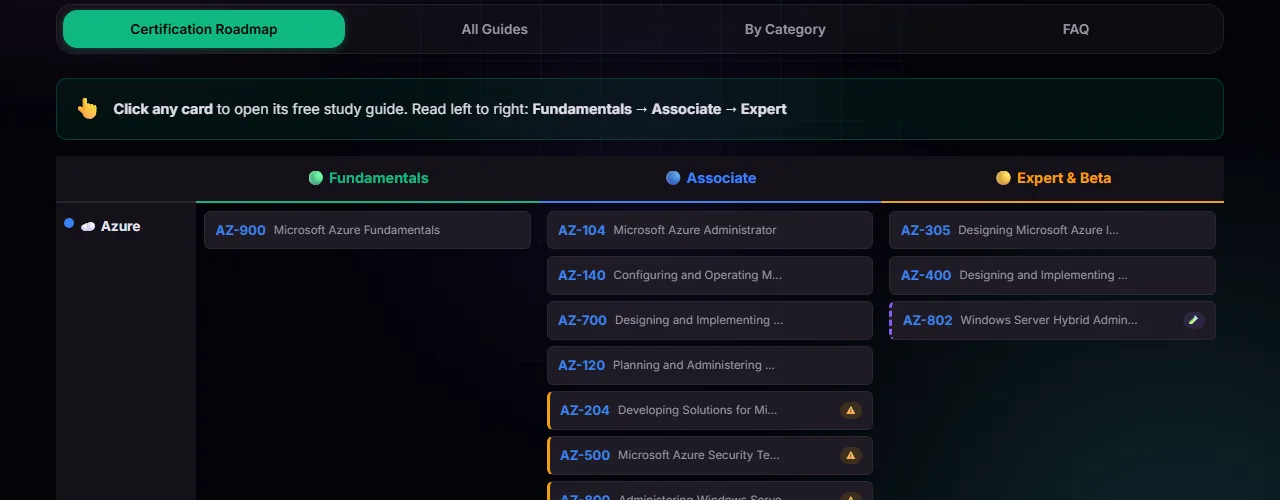Select the Certification Roadmap tab
Screen dimensions: 1280x500
[x=204, y=29]
